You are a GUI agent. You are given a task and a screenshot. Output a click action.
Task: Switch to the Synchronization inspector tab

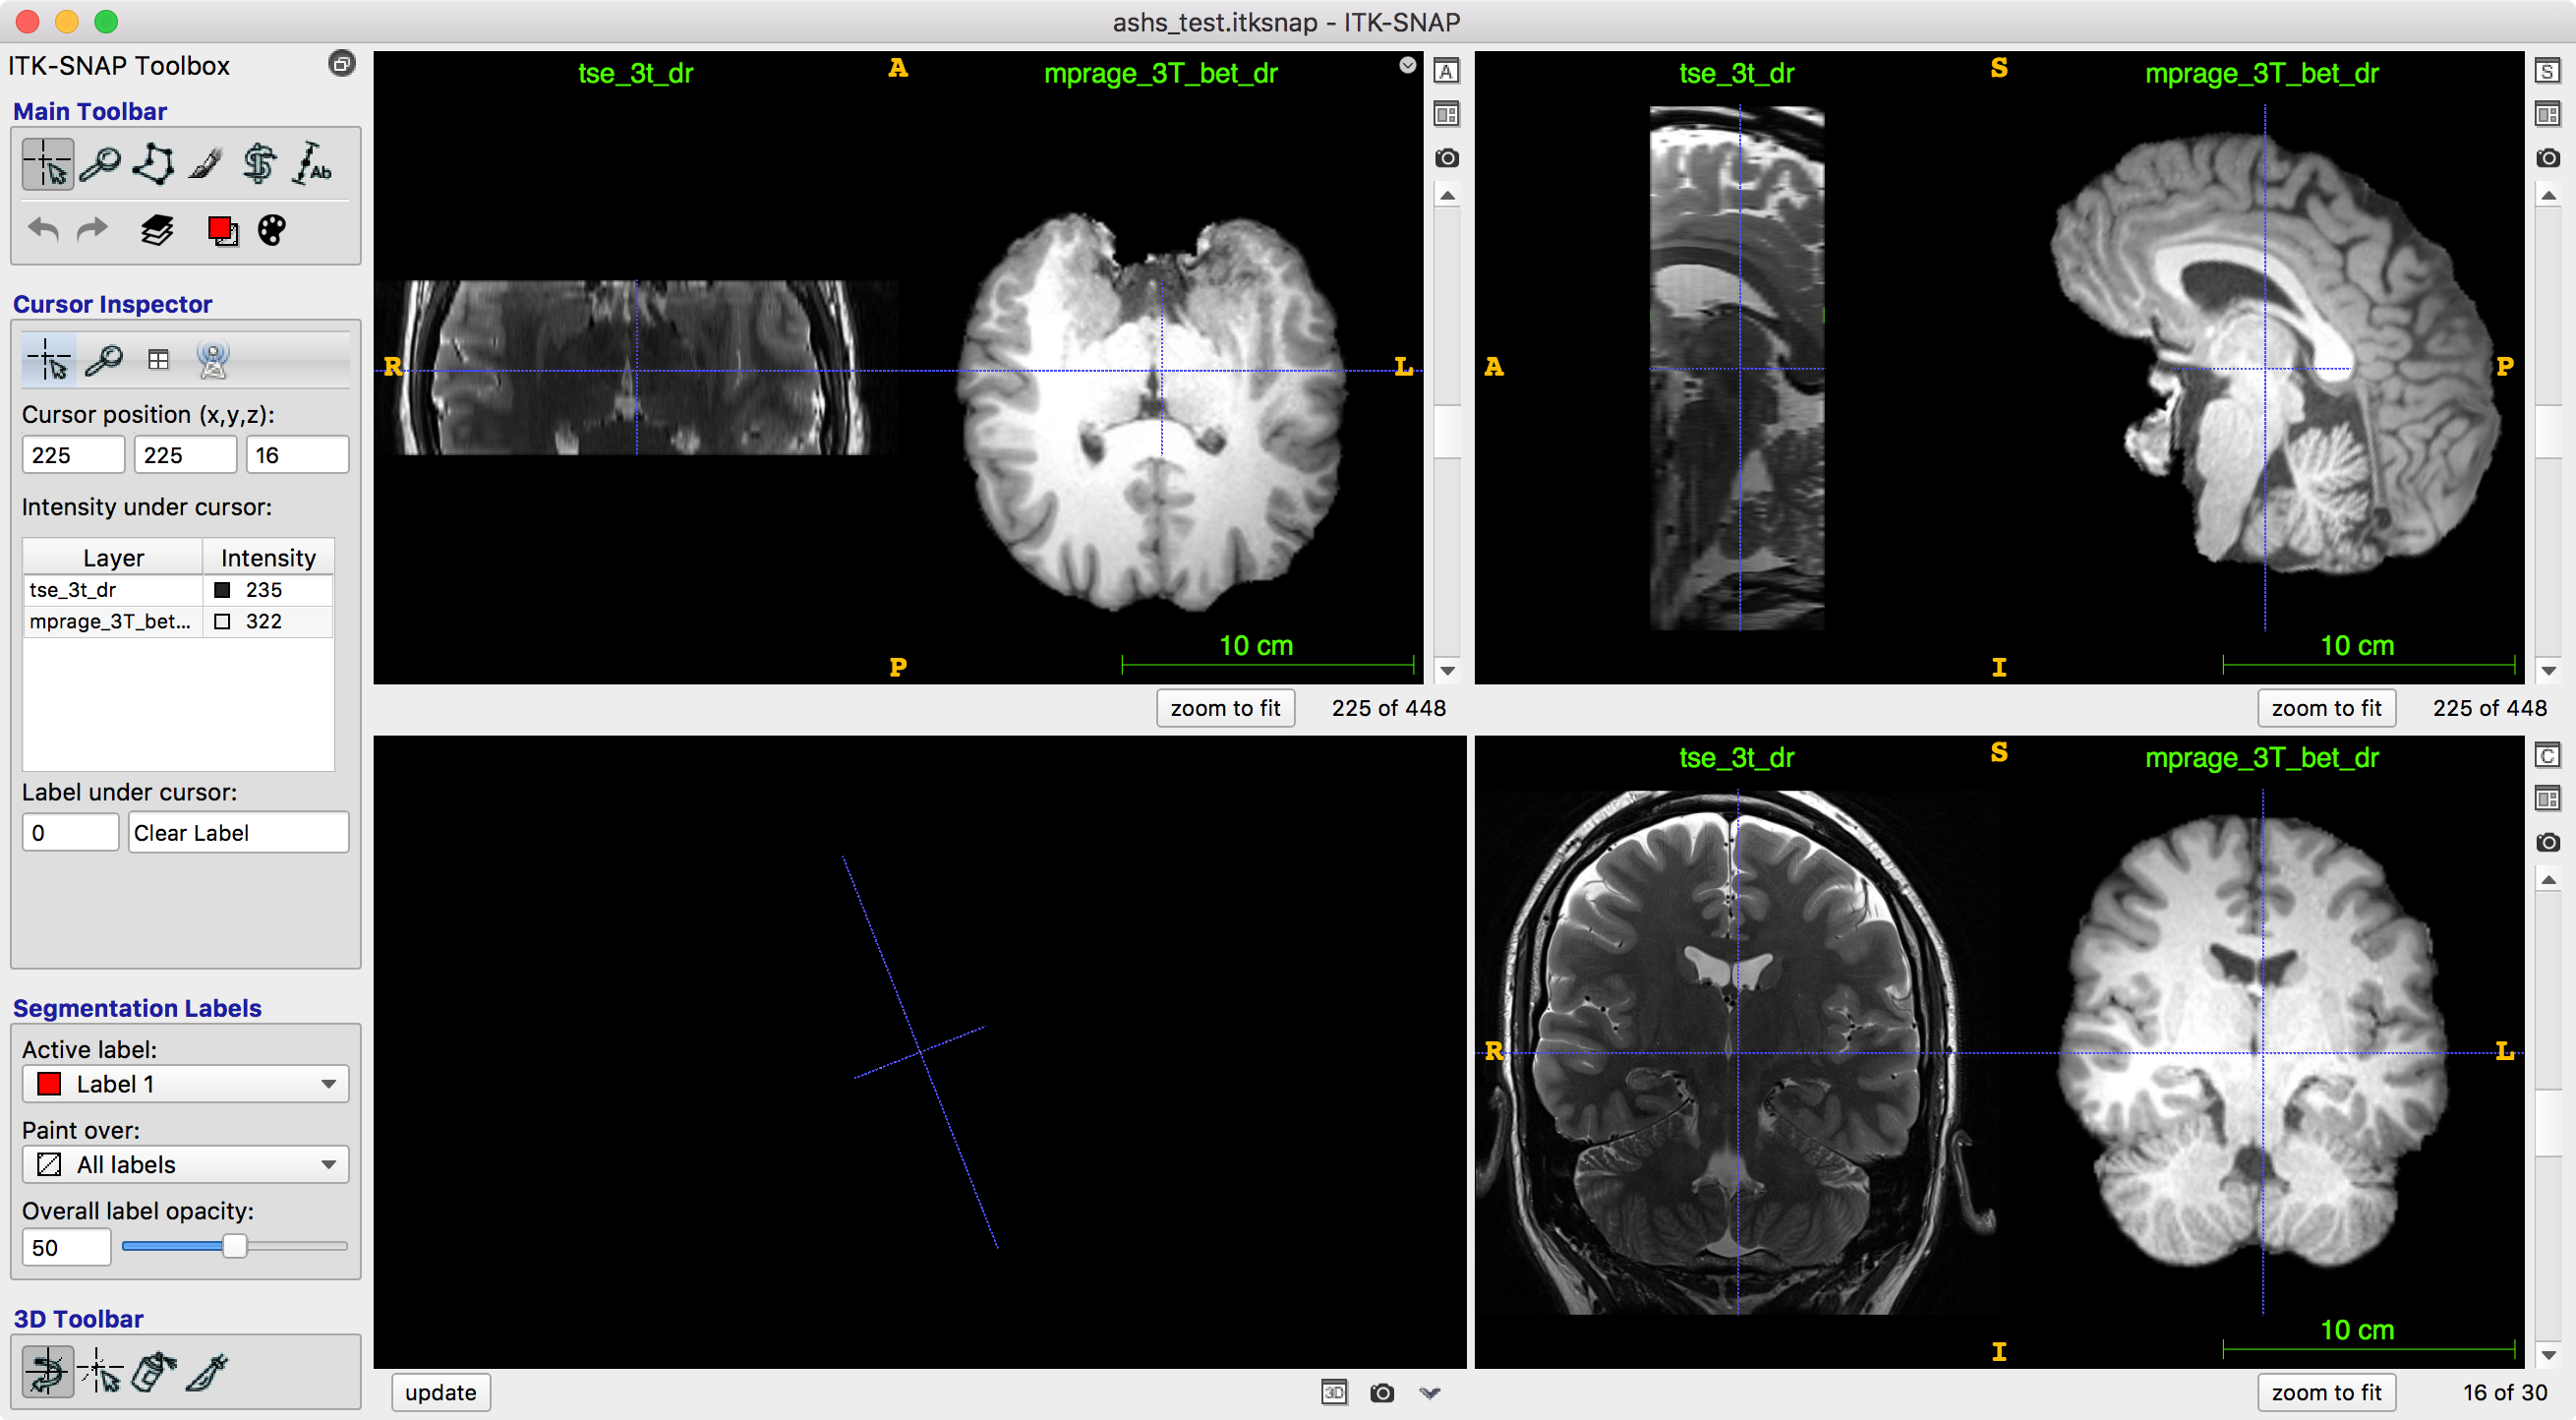coord(213,360)
